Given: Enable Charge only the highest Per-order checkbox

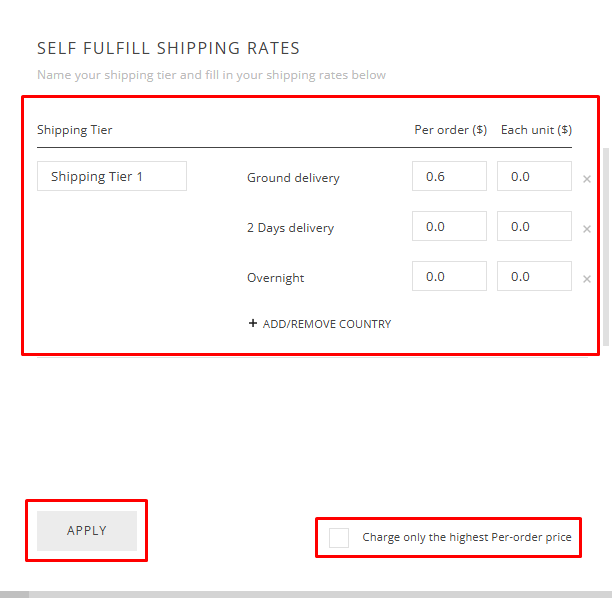Looking at the screenshot, I should point(339,537).
